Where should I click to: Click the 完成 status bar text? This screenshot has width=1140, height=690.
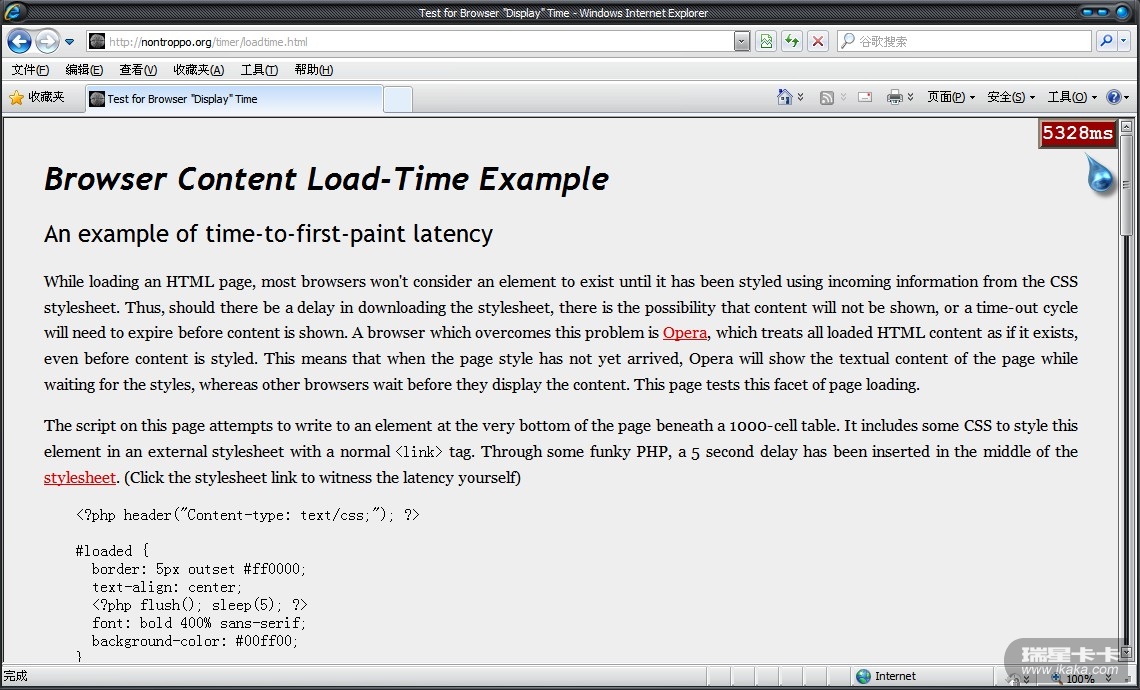pyautogui.click(x=15, y=676)
